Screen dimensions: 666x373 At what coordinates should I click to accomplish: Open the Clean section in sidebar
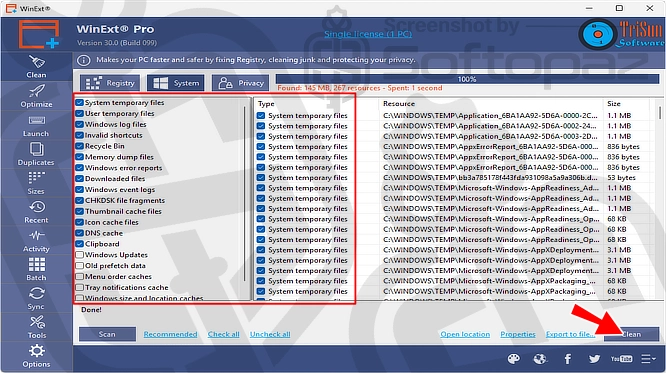point(36,67)
